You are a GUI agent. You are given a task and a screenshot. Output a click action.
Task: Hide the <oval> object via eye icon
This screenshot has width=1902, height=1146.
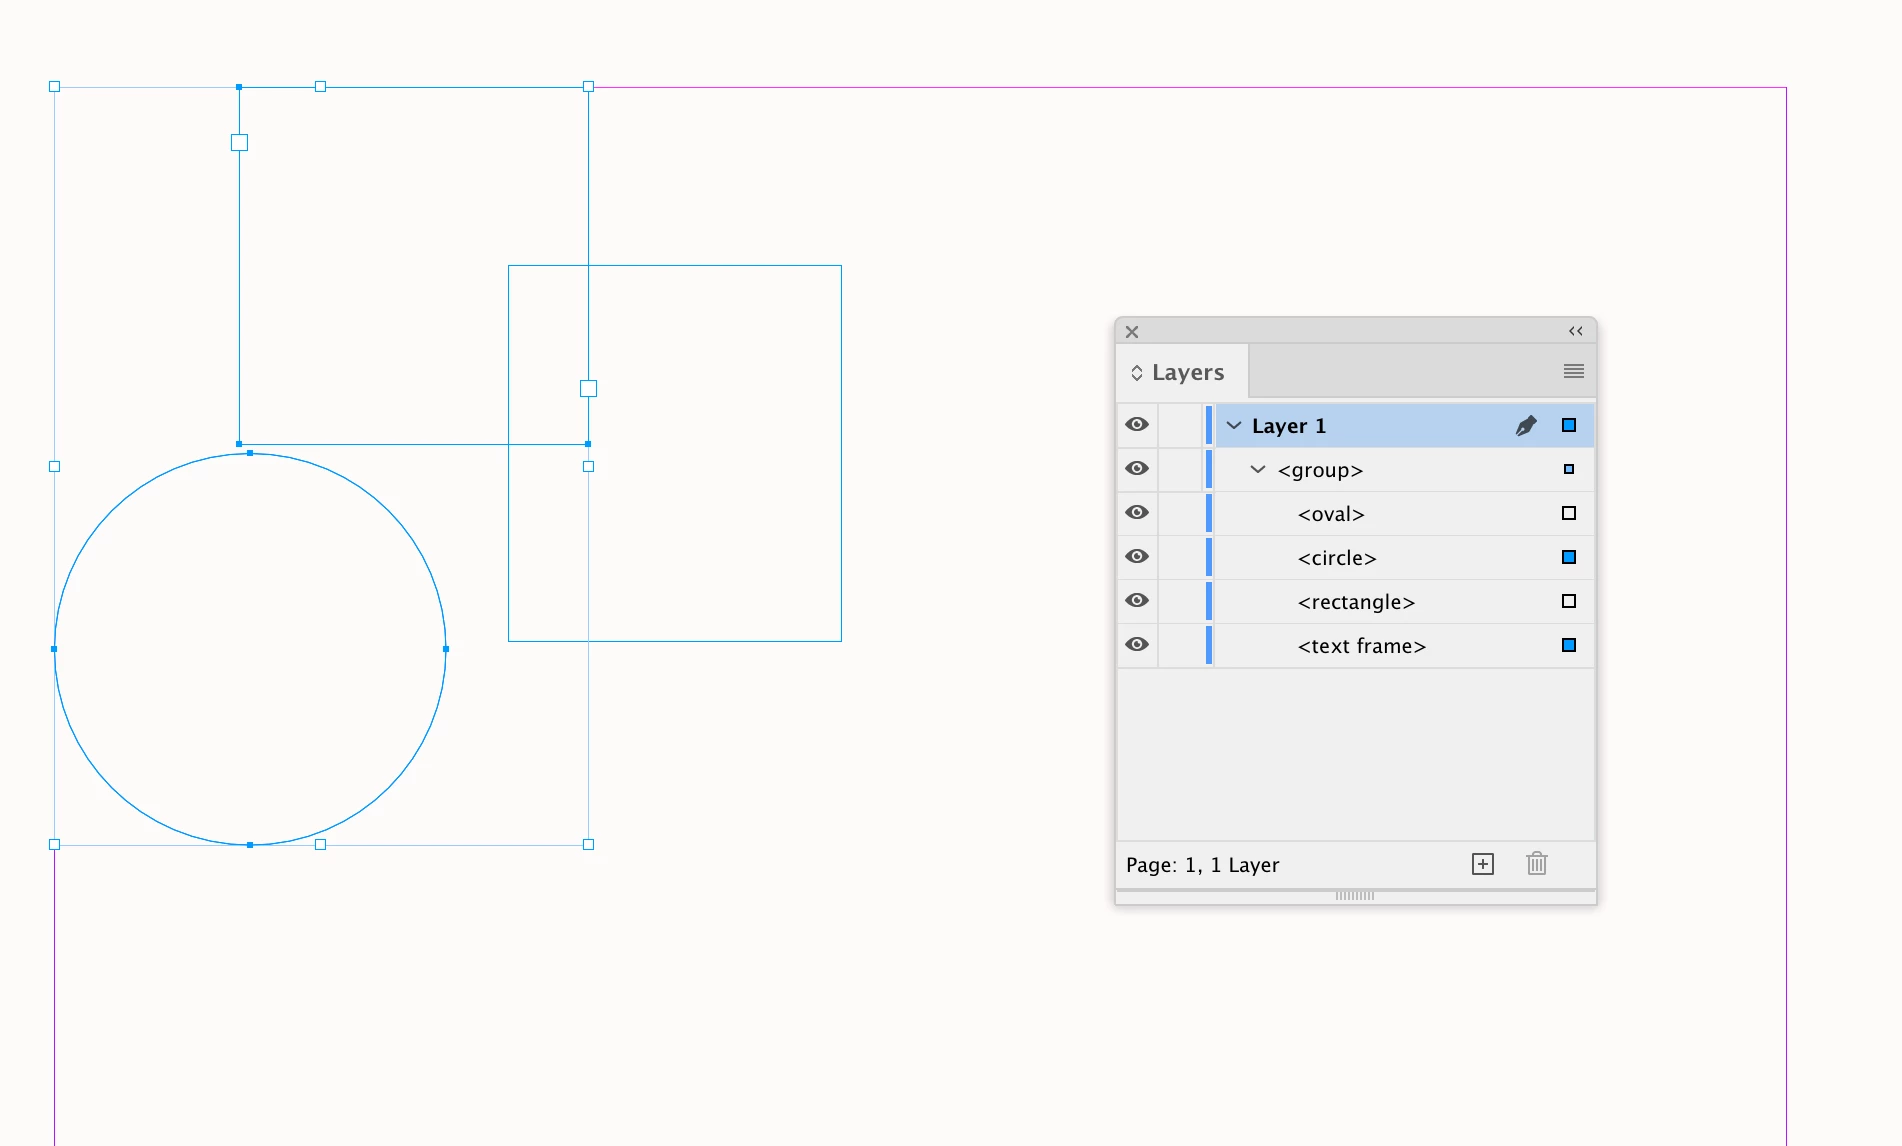(x=1137, y=513)
